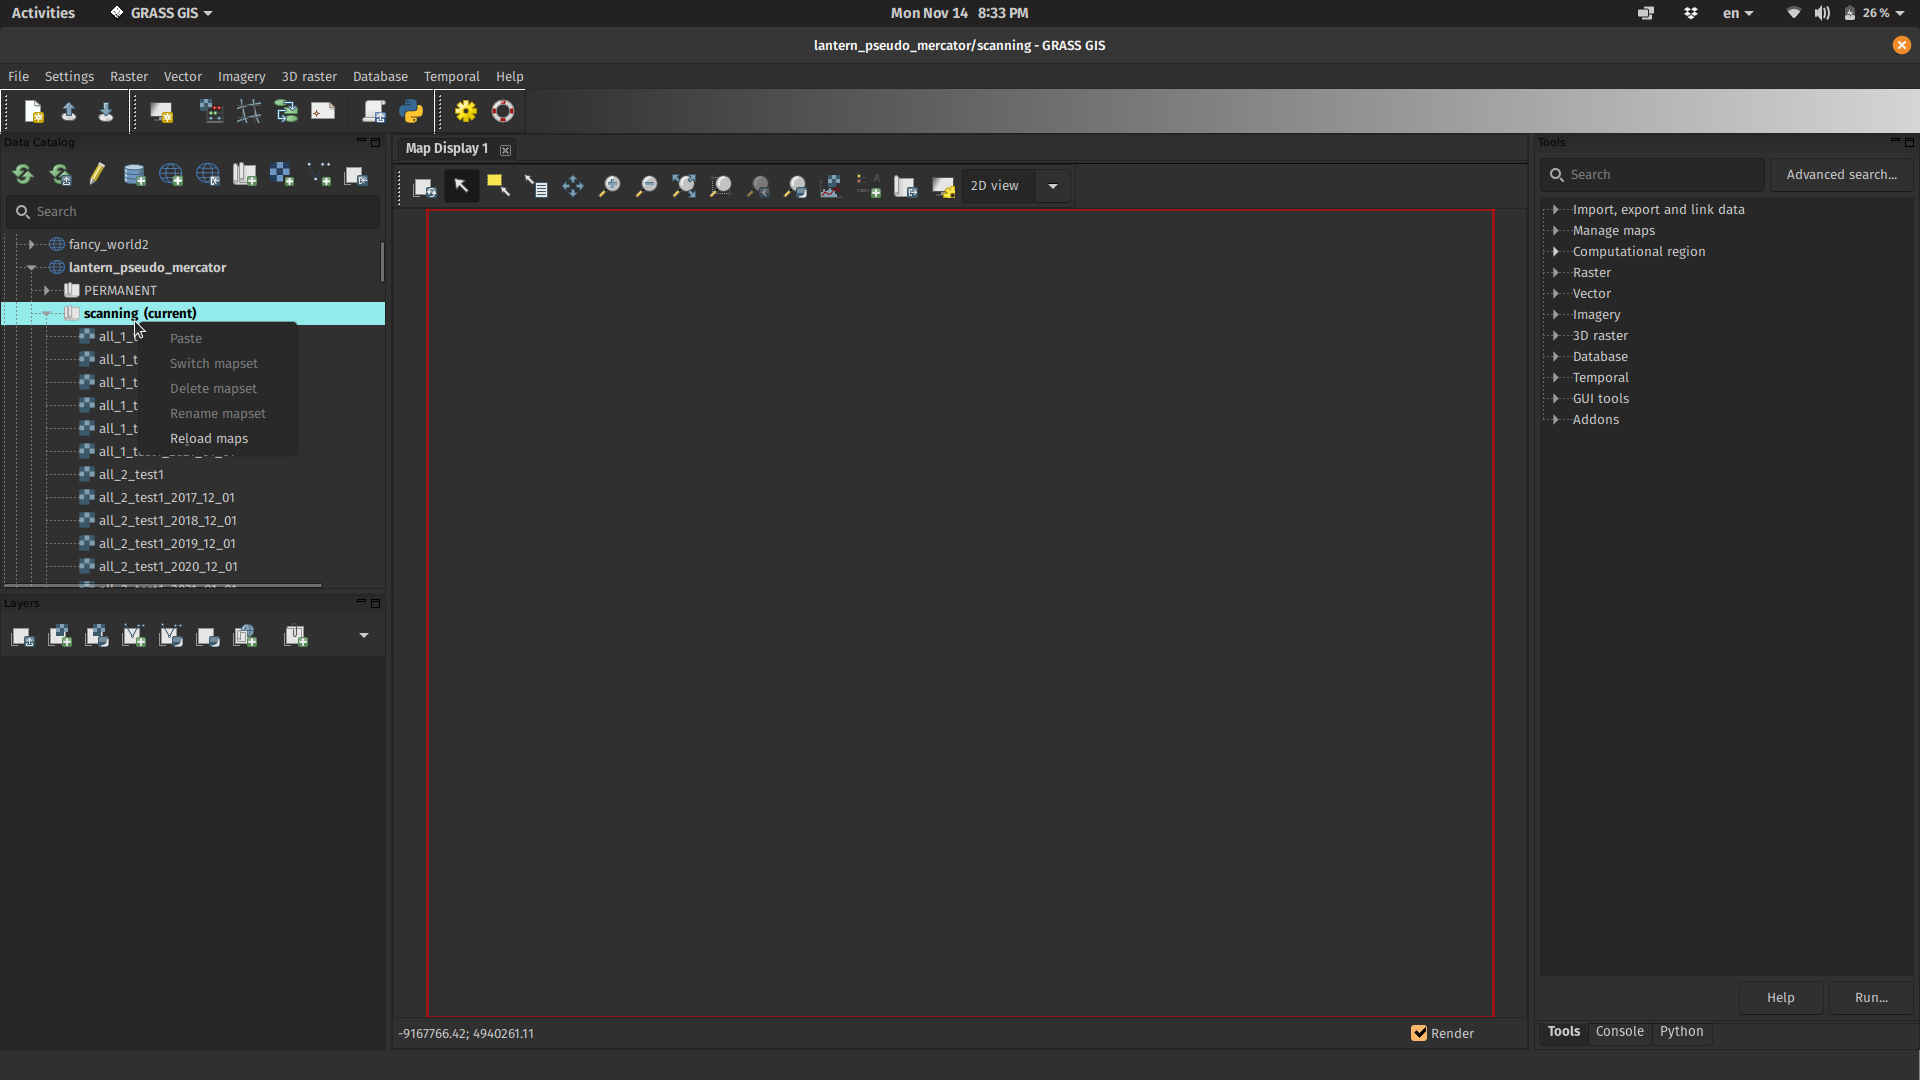
Task: Open the Python console from the main toolbar
Action: tap(412, 111)
